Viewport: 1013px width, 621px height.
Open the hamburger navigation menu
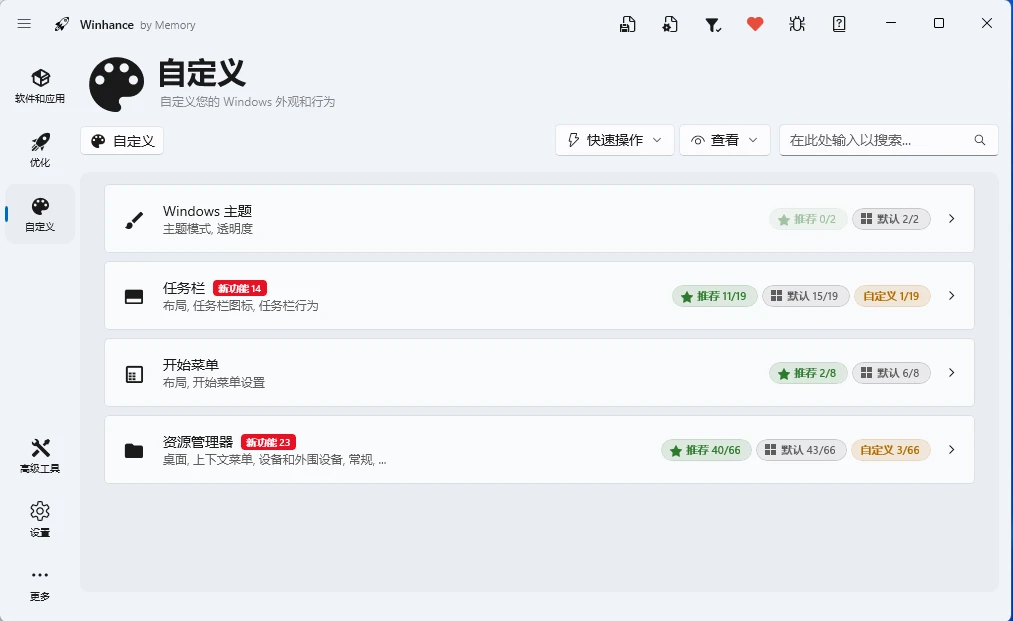click(x=24, y=24)
